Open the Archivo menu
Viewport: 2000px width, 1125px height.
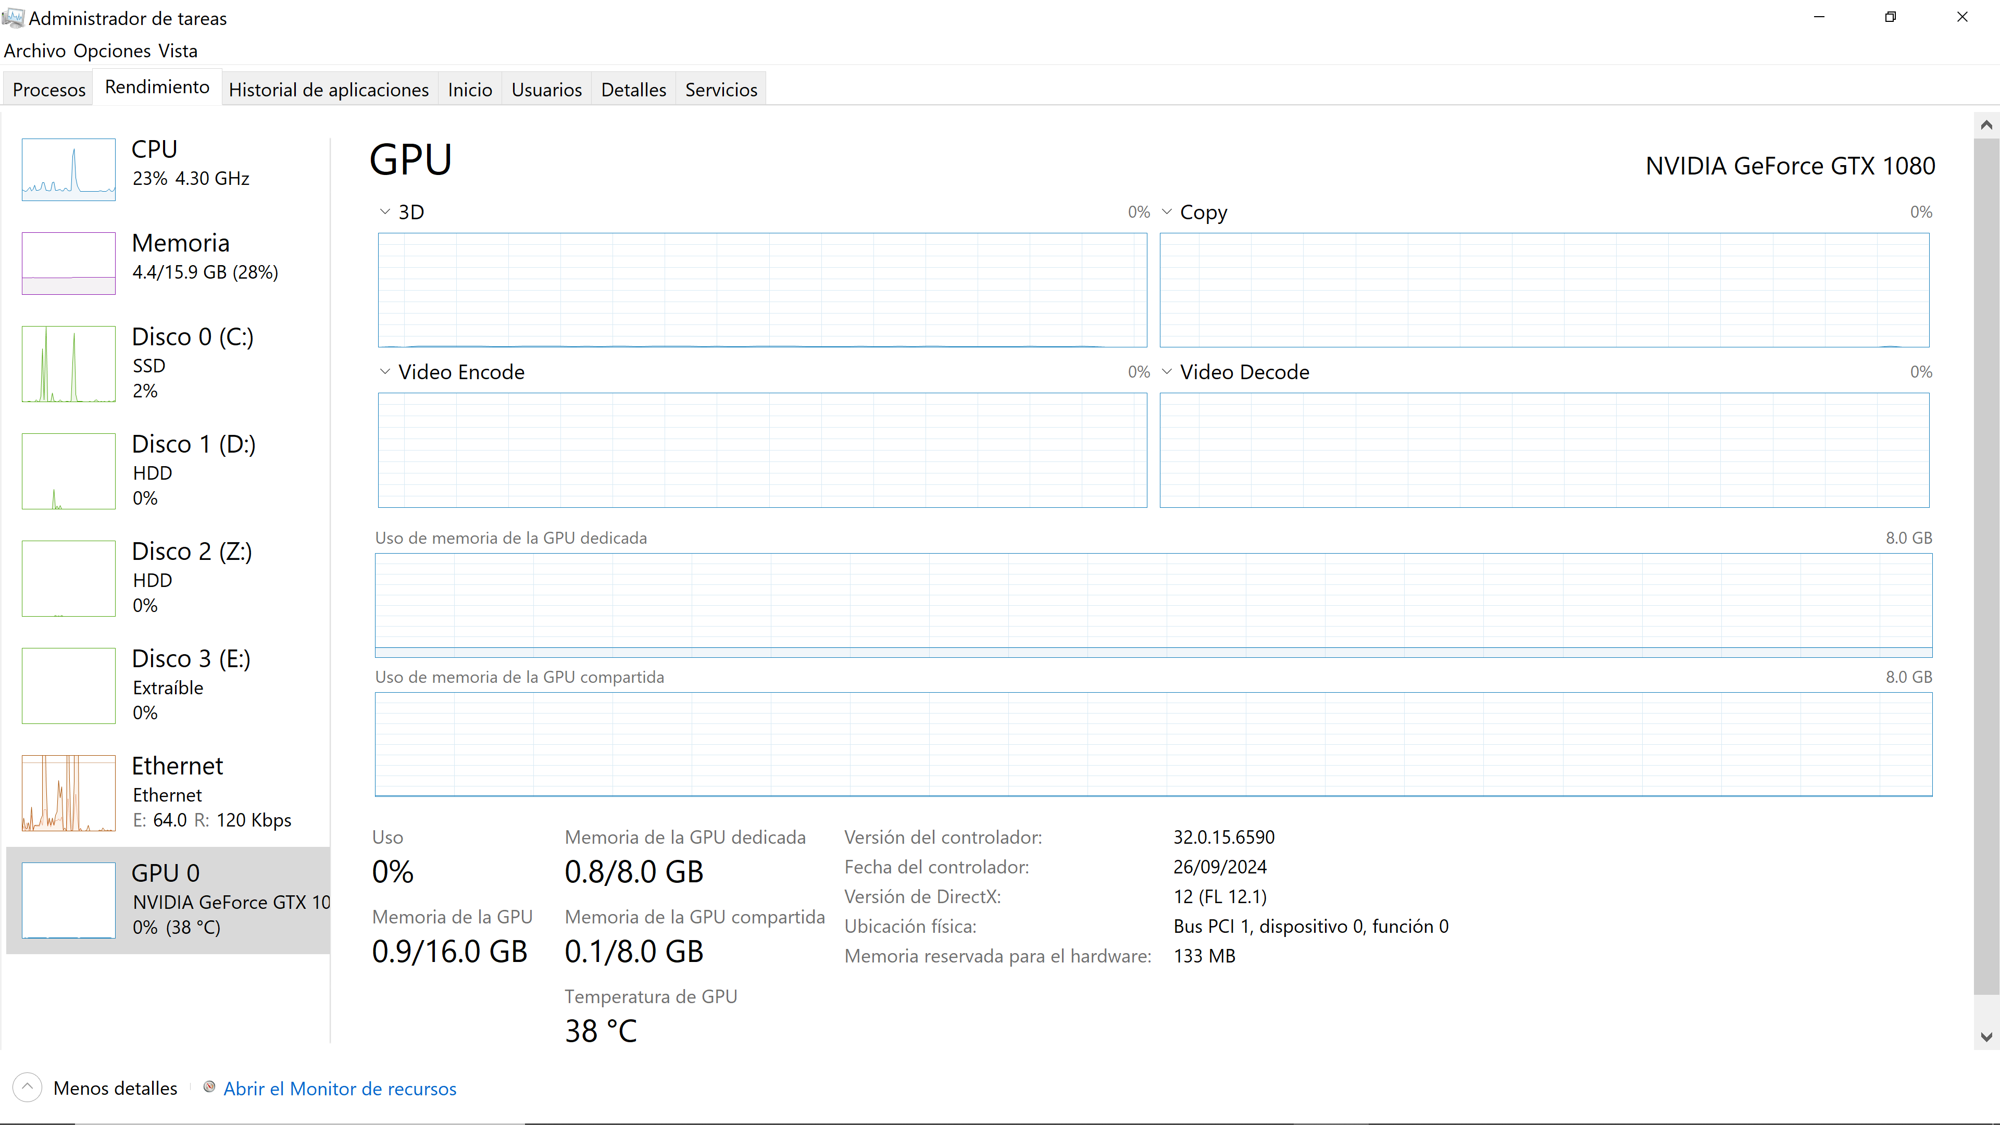point(35,51)
